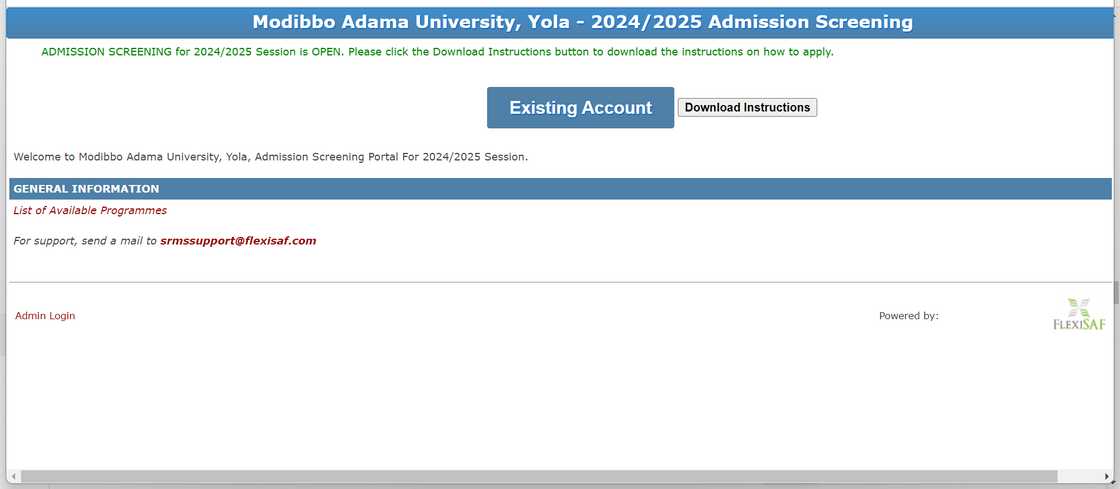The width and height of the screenshot is (1120, 489).
Task: Go to Admin Login
Action: point(45,316)
